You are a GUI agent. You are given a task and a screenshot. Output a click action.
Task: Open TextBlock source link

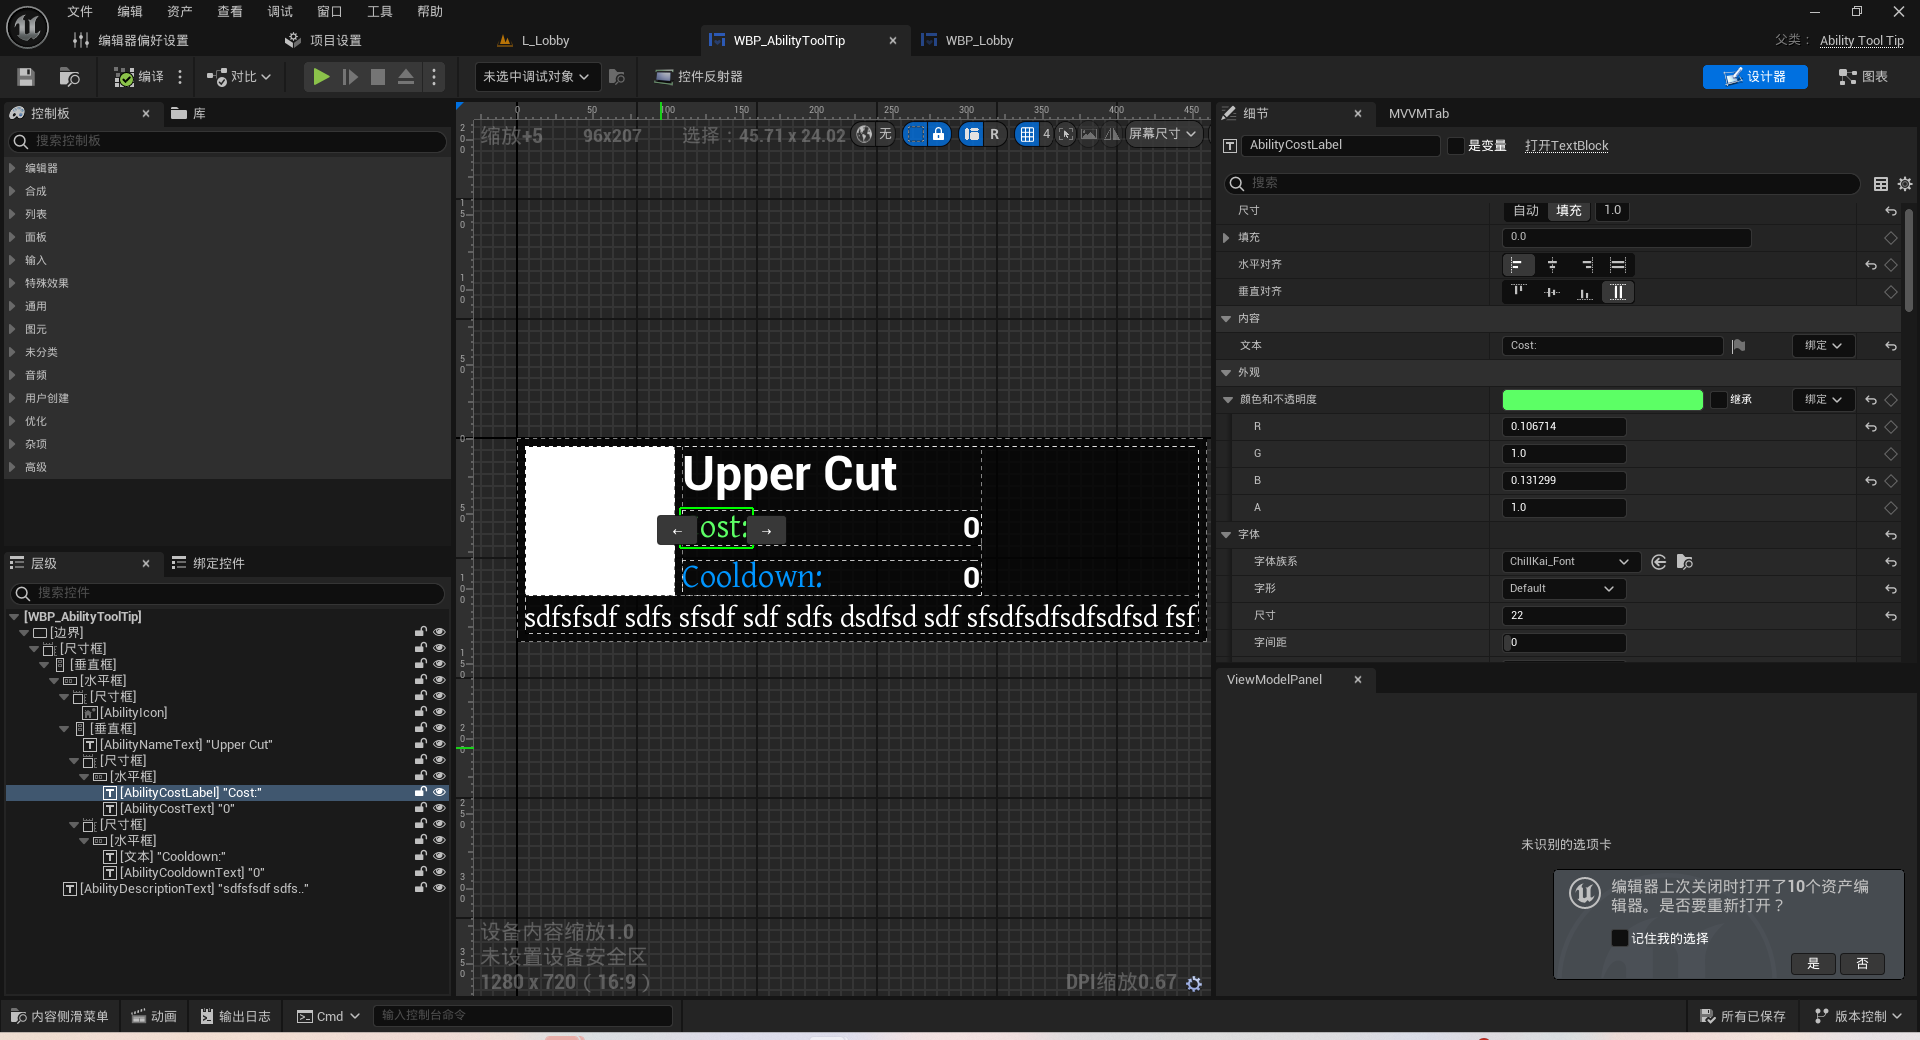[1566, 146]
